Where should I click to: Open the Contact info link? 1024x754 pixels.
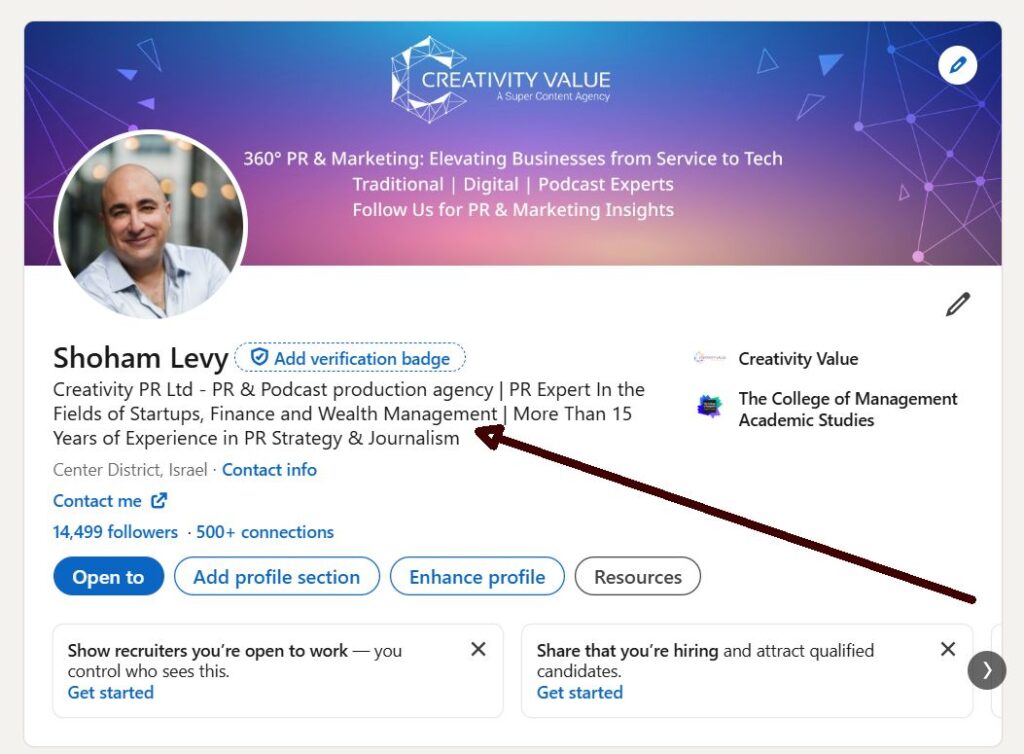(x=269, y=470)
